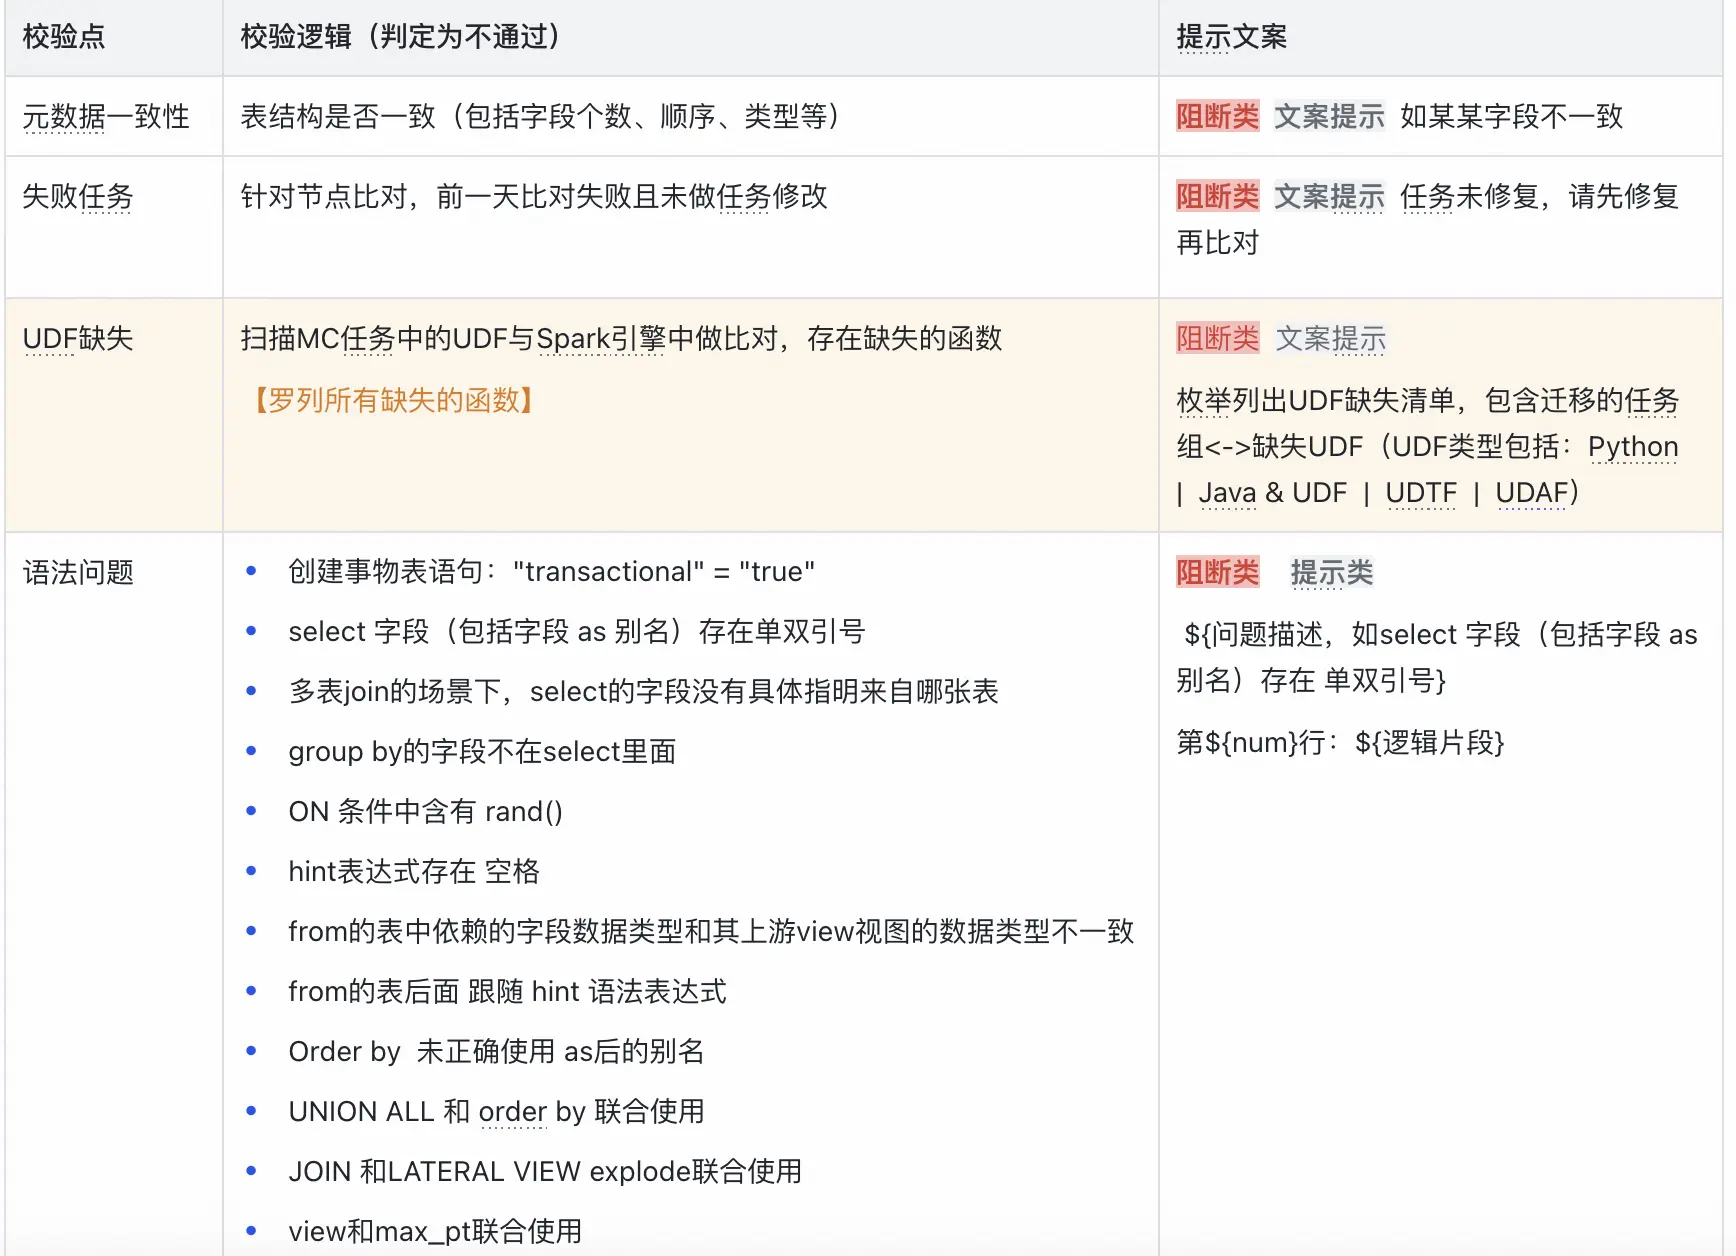Click 阻断类 tag in UDF缺失 row
The width and height of the screenshot is (1736, 1256).
[1217, 339]
